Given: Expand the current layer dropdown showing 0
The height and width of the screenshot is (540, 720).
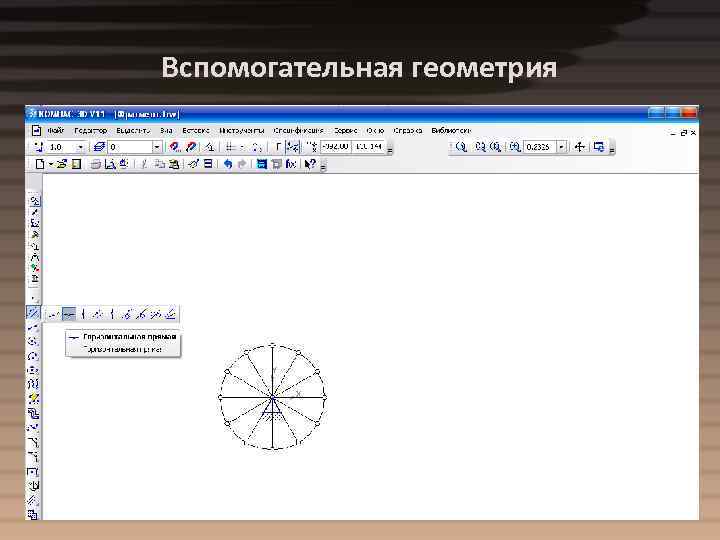Looking at the screenshot, I should [157, 147].
